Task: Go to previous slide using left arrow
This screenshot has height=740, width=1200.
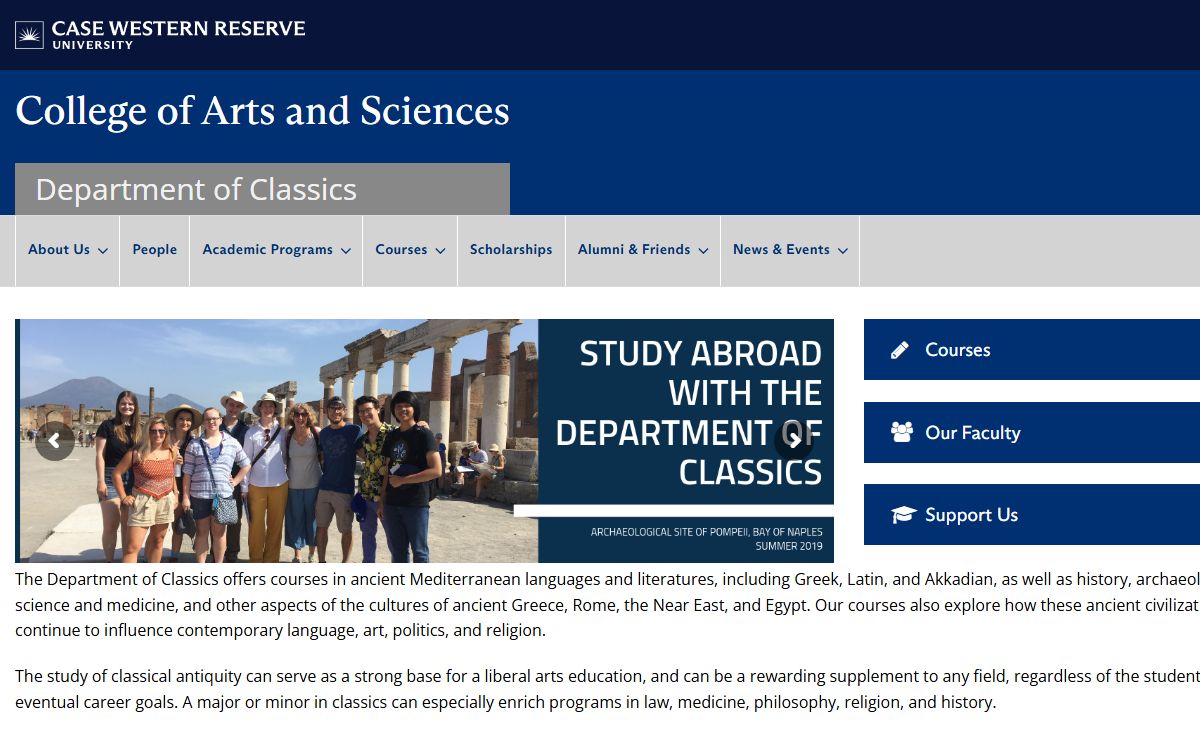Action: 55,441
